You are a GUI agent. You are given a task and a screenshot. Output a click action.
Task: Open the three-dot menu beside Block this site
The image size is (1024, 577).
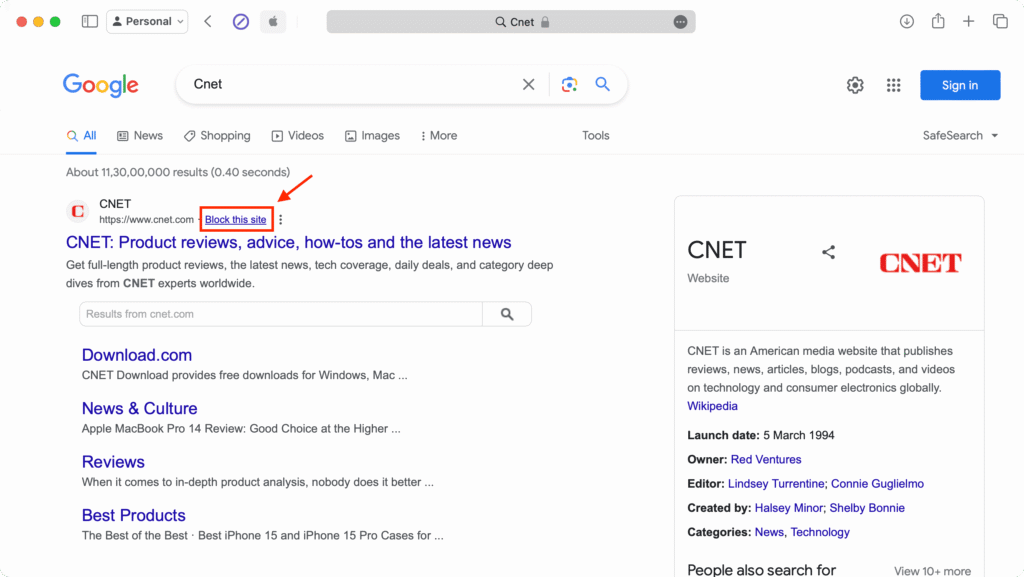tap(281, 220)
